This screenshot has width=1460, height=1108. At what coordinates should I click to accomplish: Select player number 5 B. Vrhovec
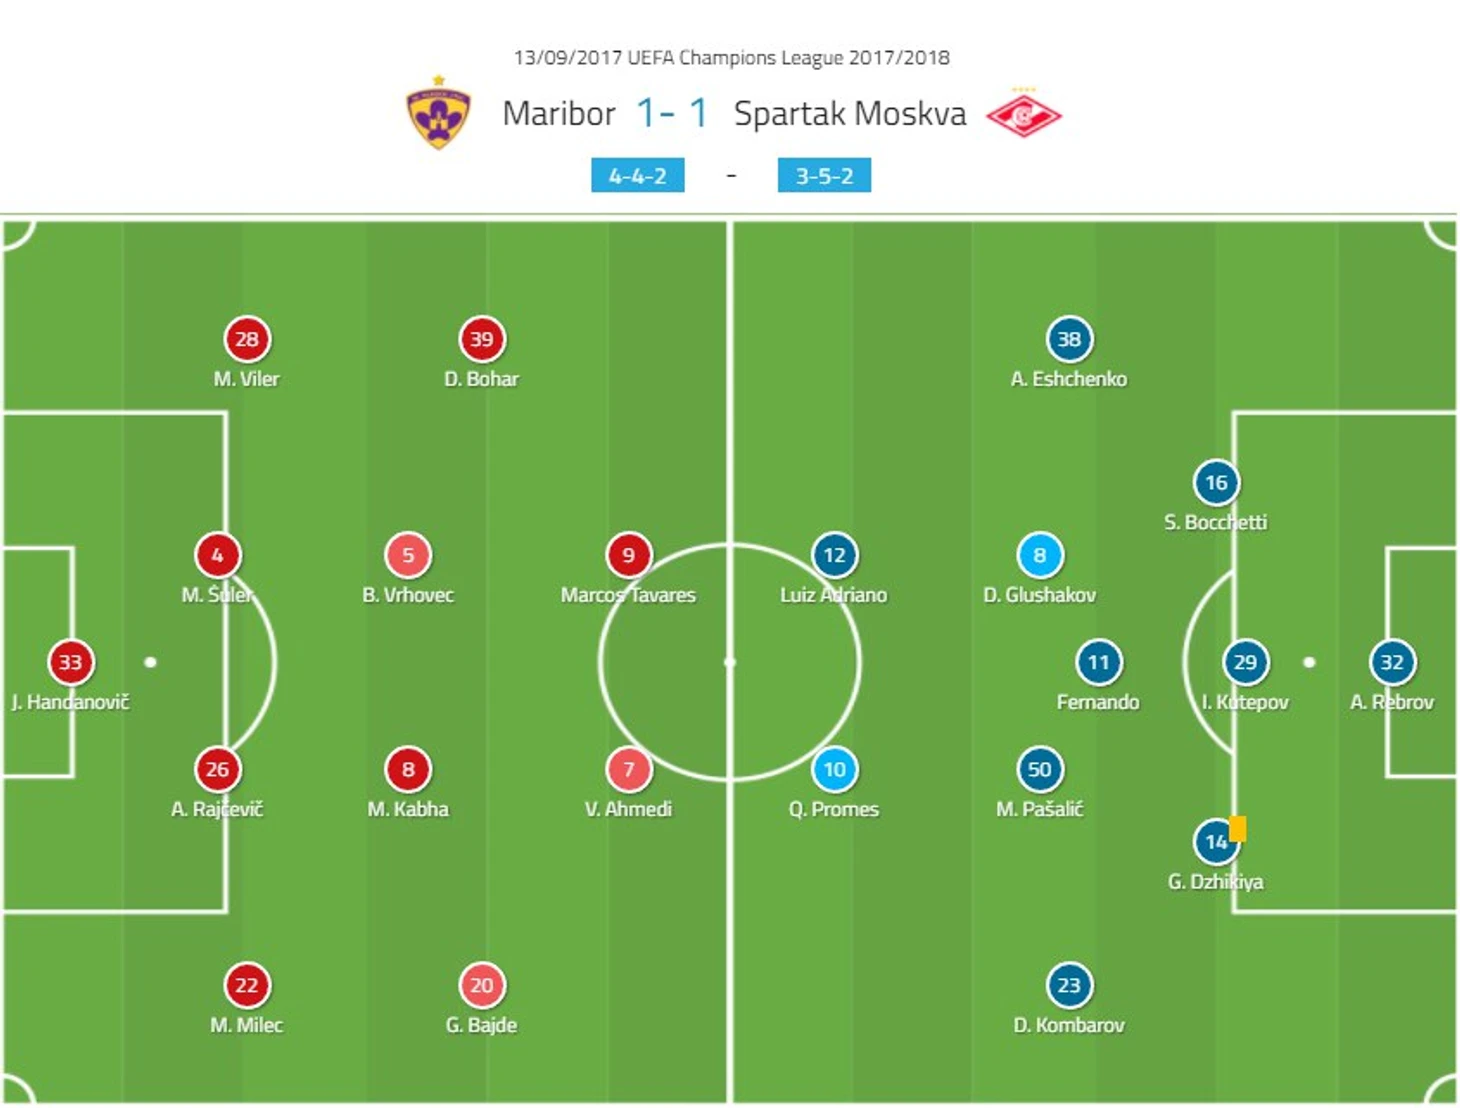pos(408,555)
